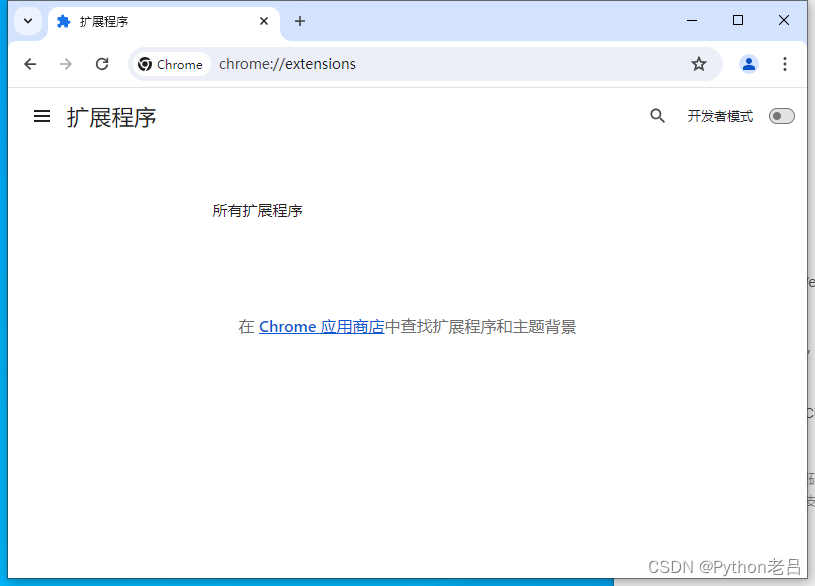Close the 扩展程序 tab
The width and height of the screenshot is (815, 586).
[263, 20]
